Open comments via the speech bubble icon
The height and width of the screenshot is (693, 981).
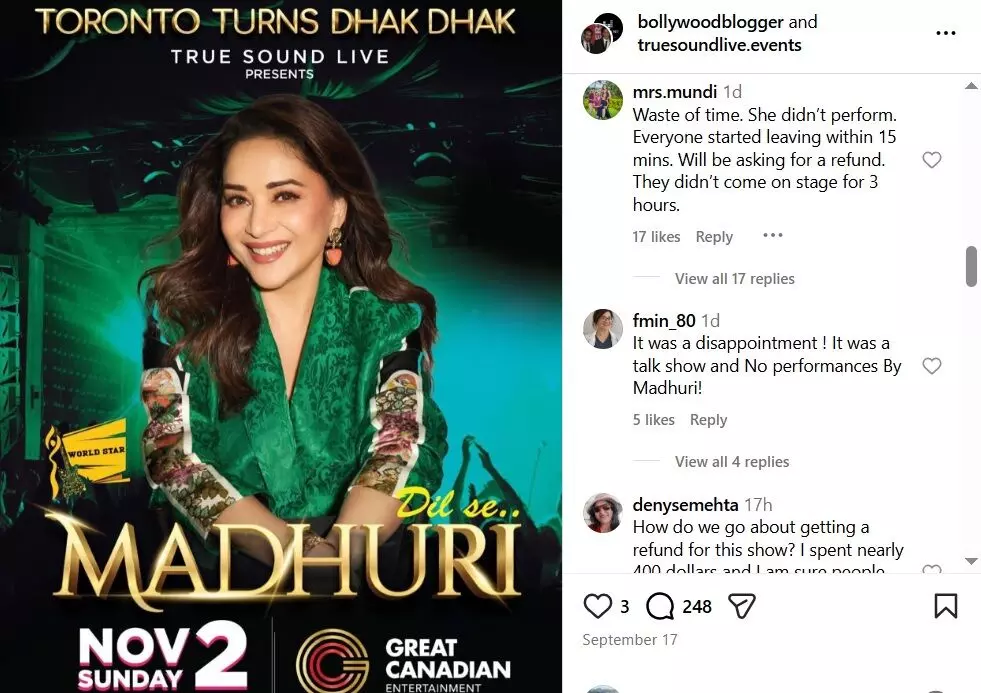pos(659,606)
